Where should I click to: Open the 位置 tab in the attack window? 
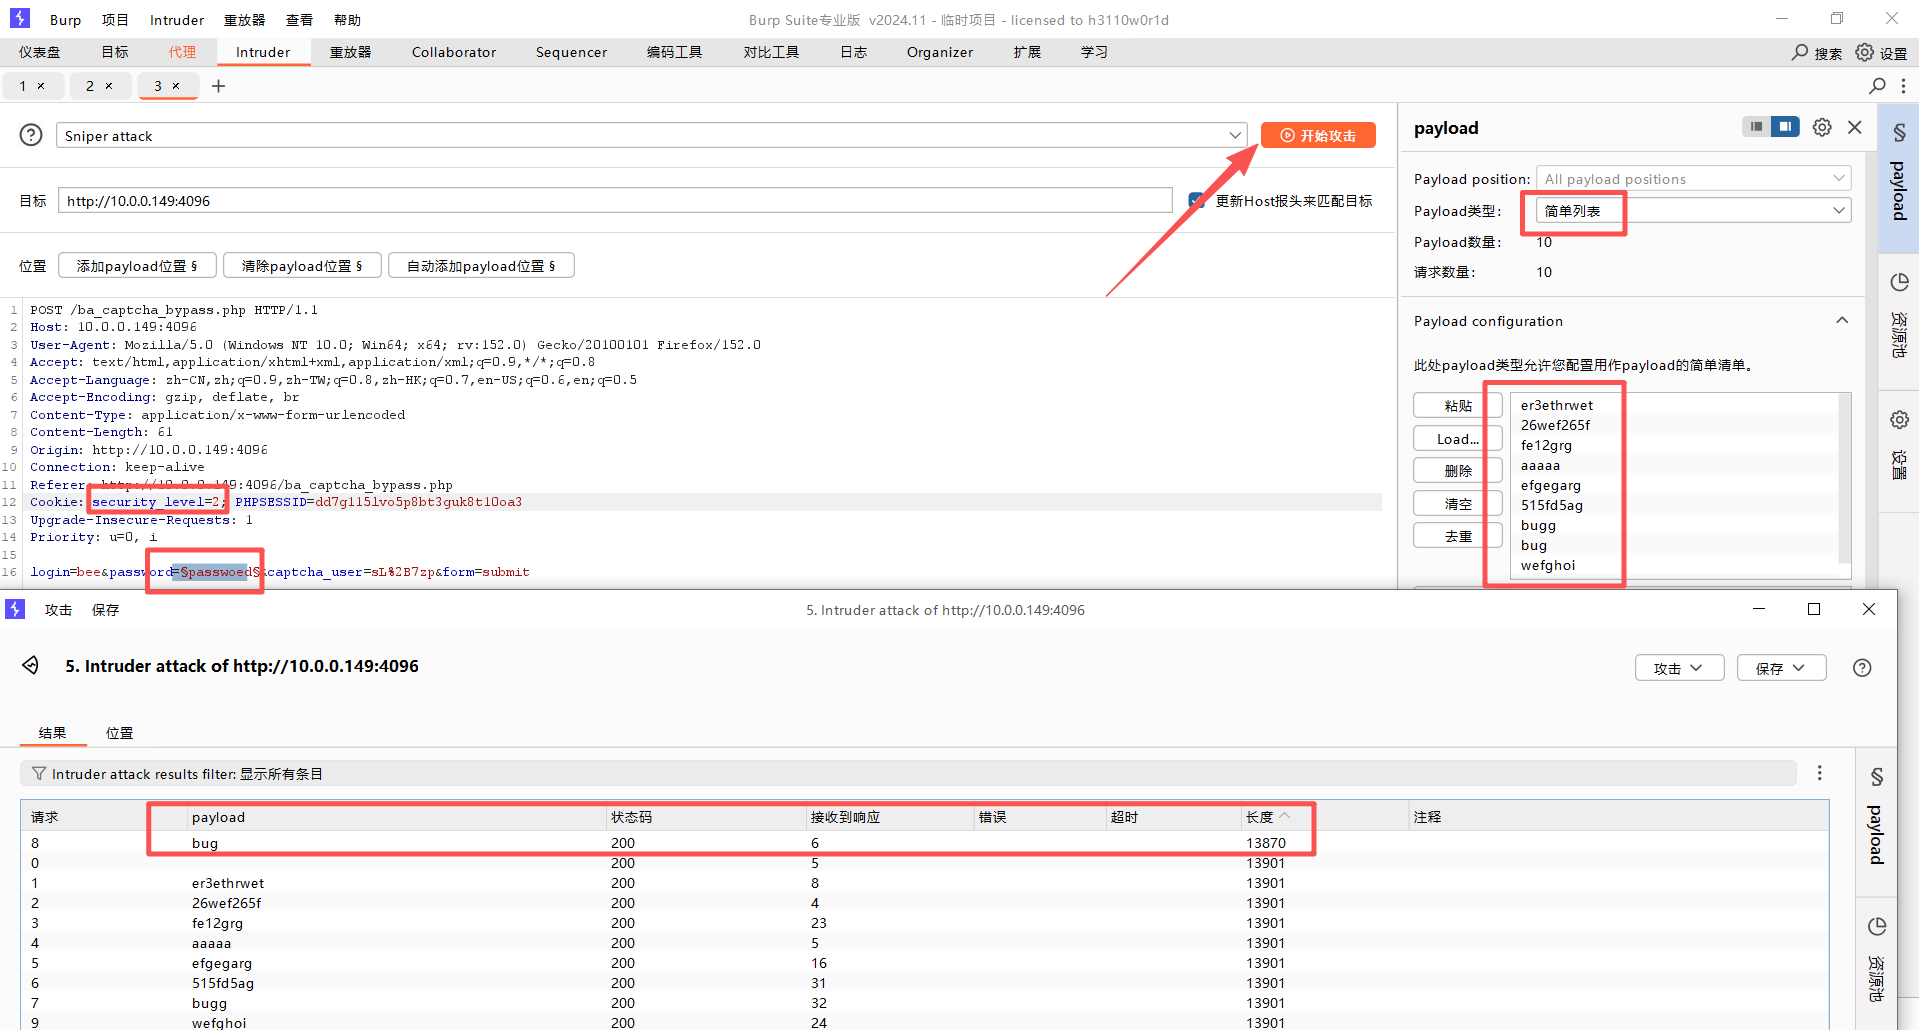[x=120, y=733]
